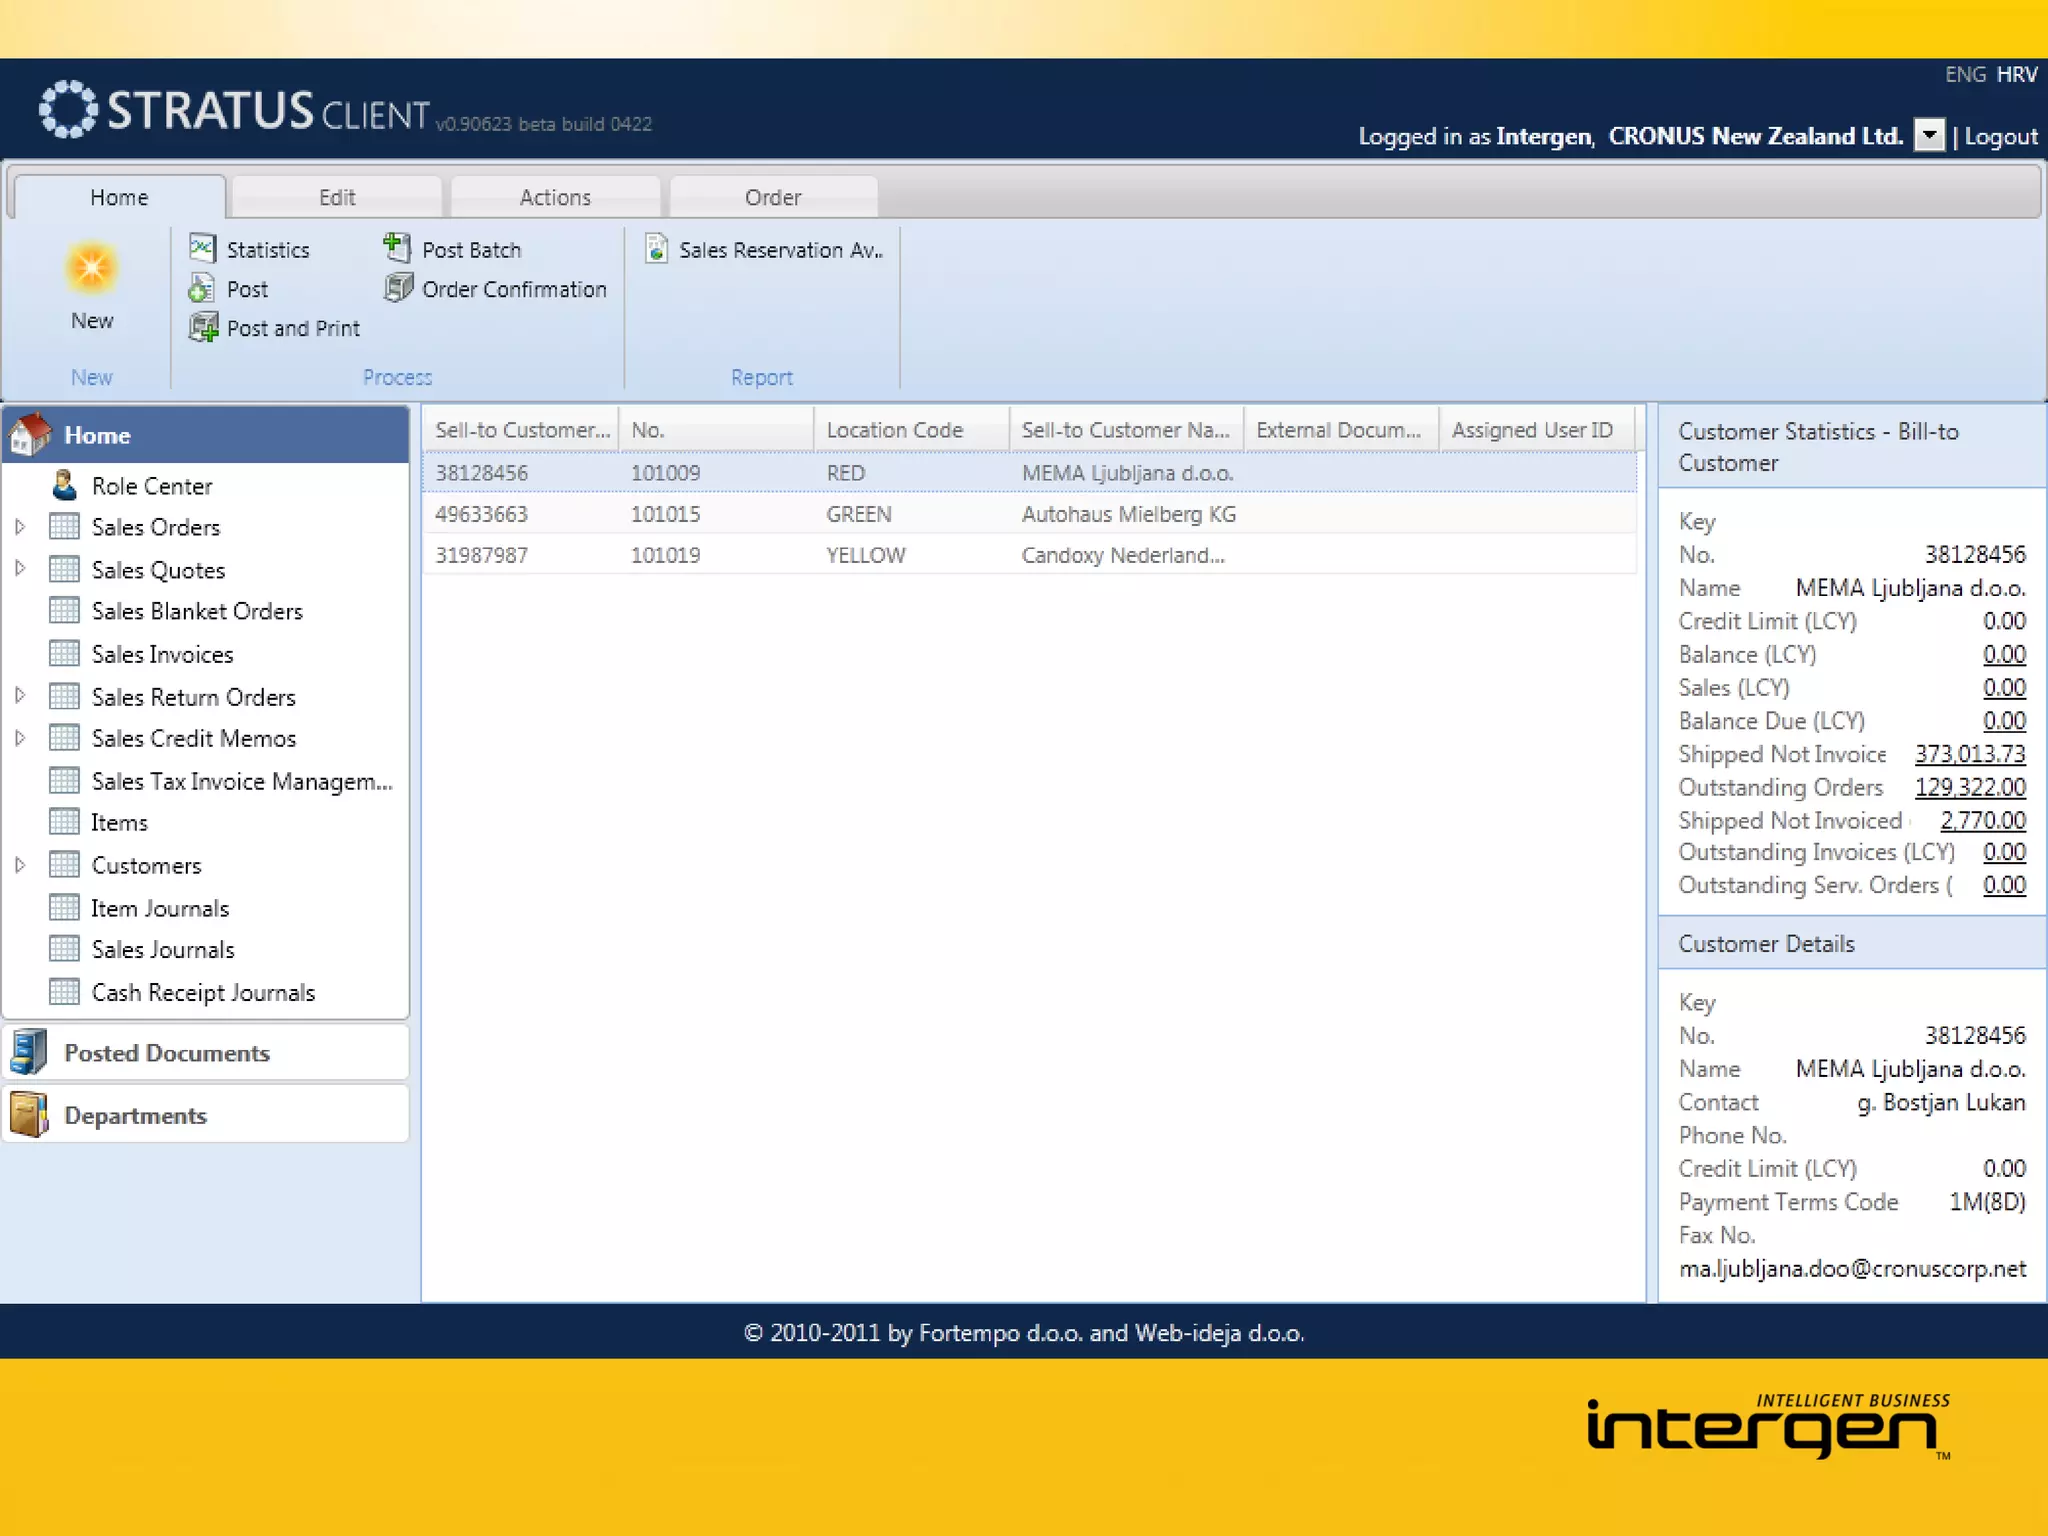
Task: Click the External Docum... column header
Action: point(1341,430)
